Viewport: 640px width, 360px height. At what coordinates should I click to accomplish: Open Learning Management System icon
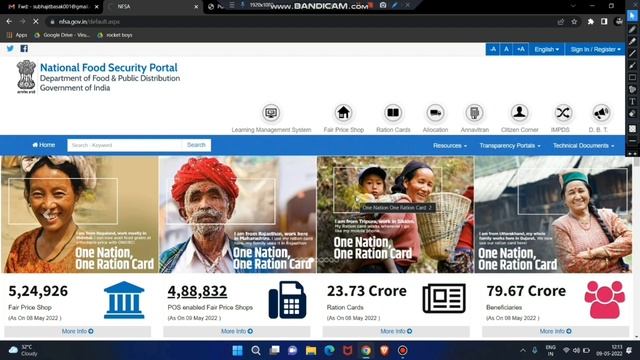click(x=271, y=113)
